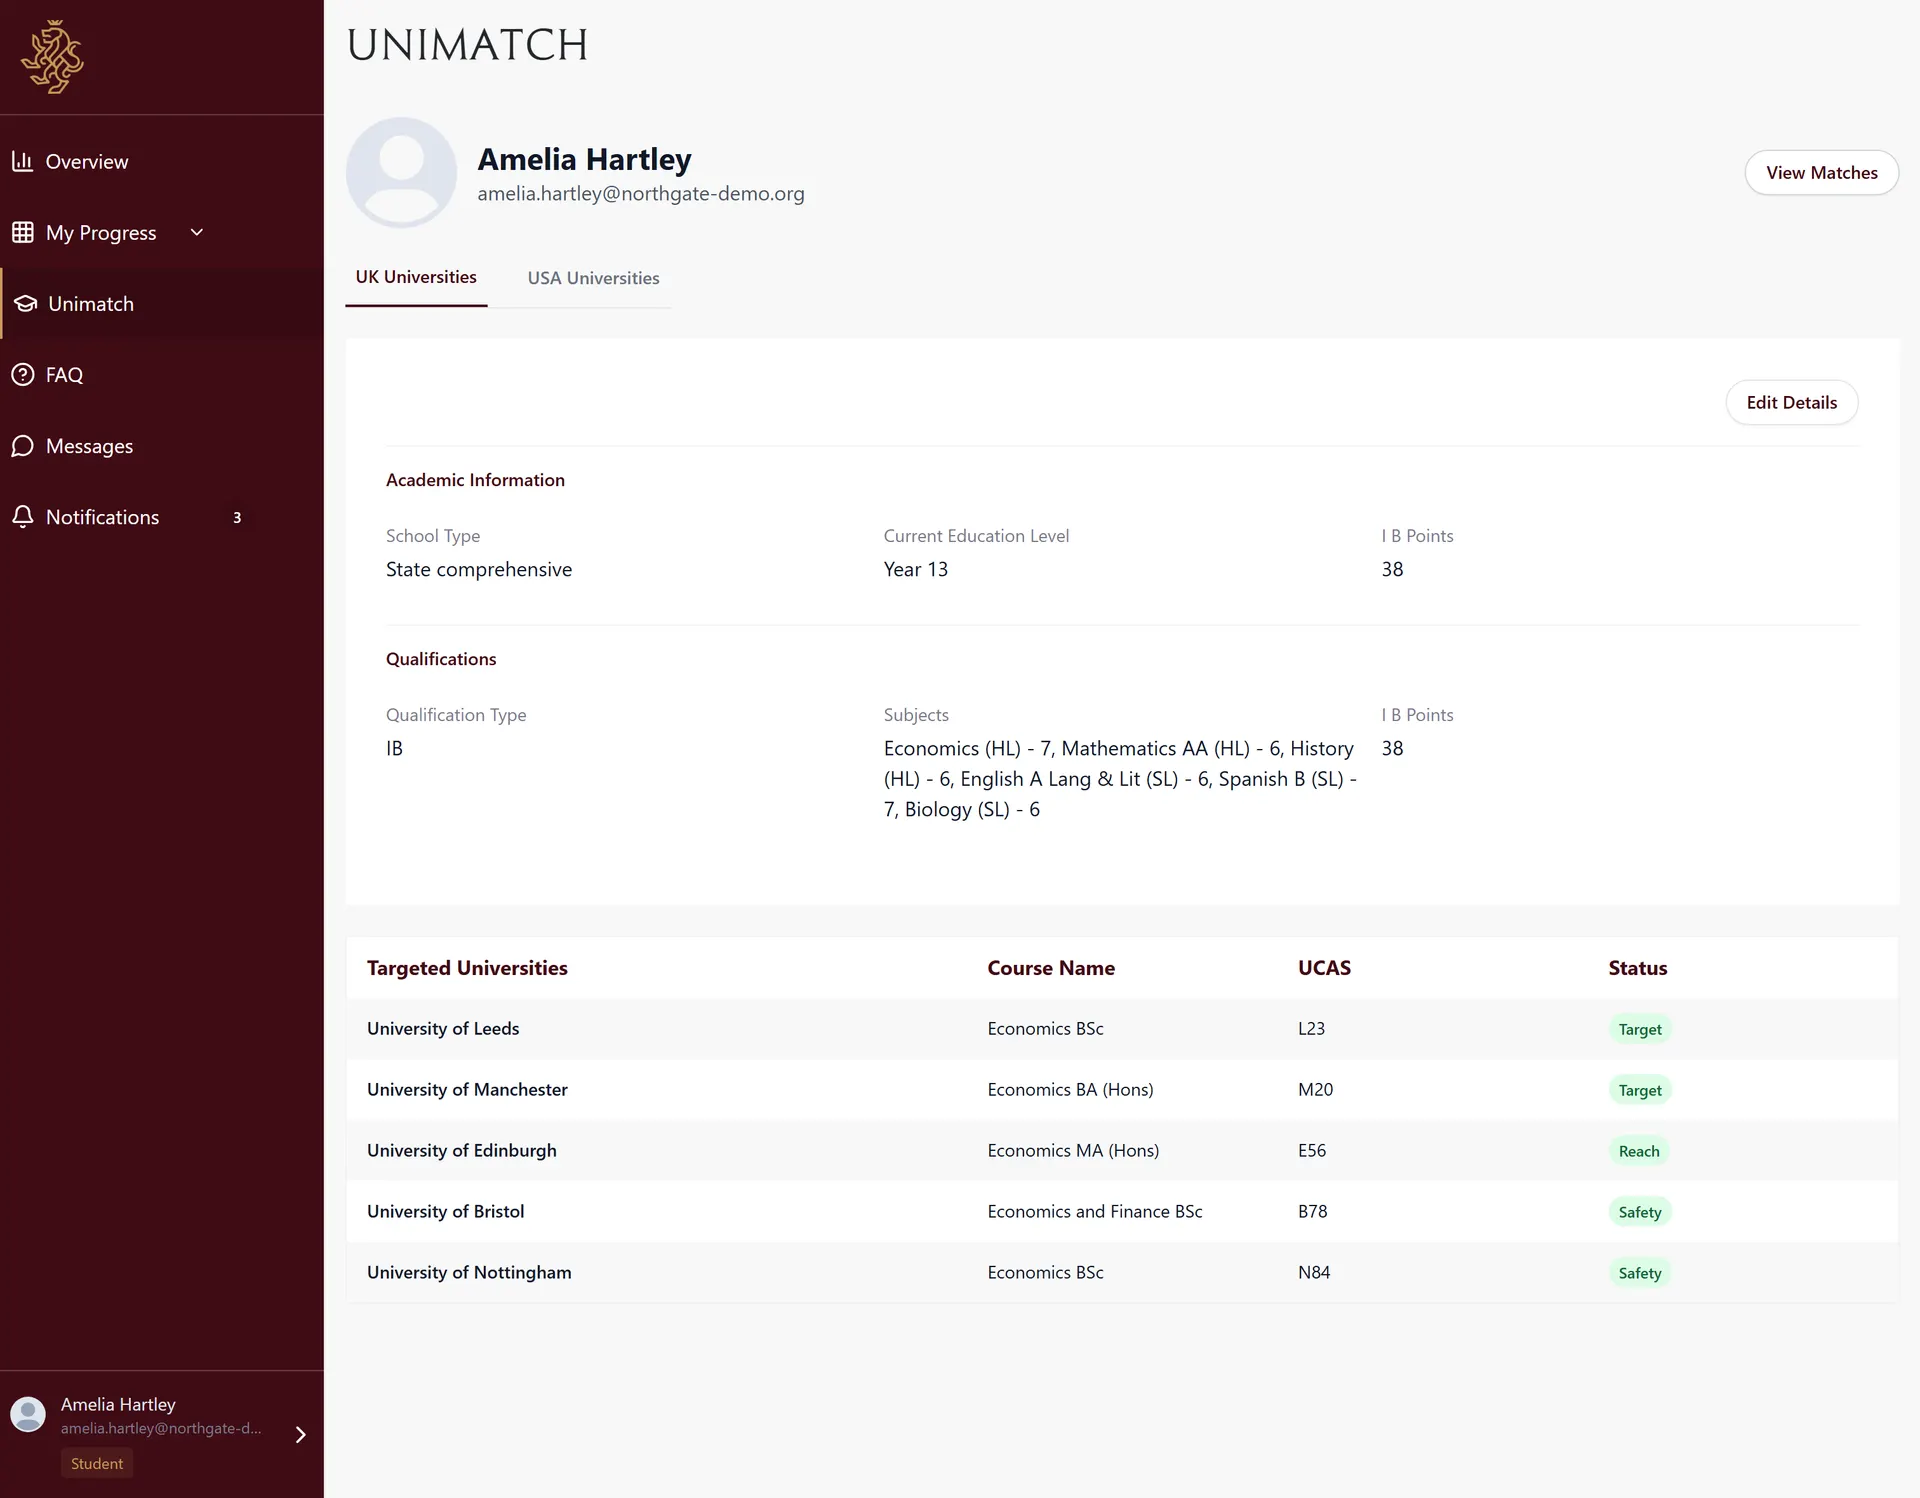Click the Student role badge

click(97, 1463)
